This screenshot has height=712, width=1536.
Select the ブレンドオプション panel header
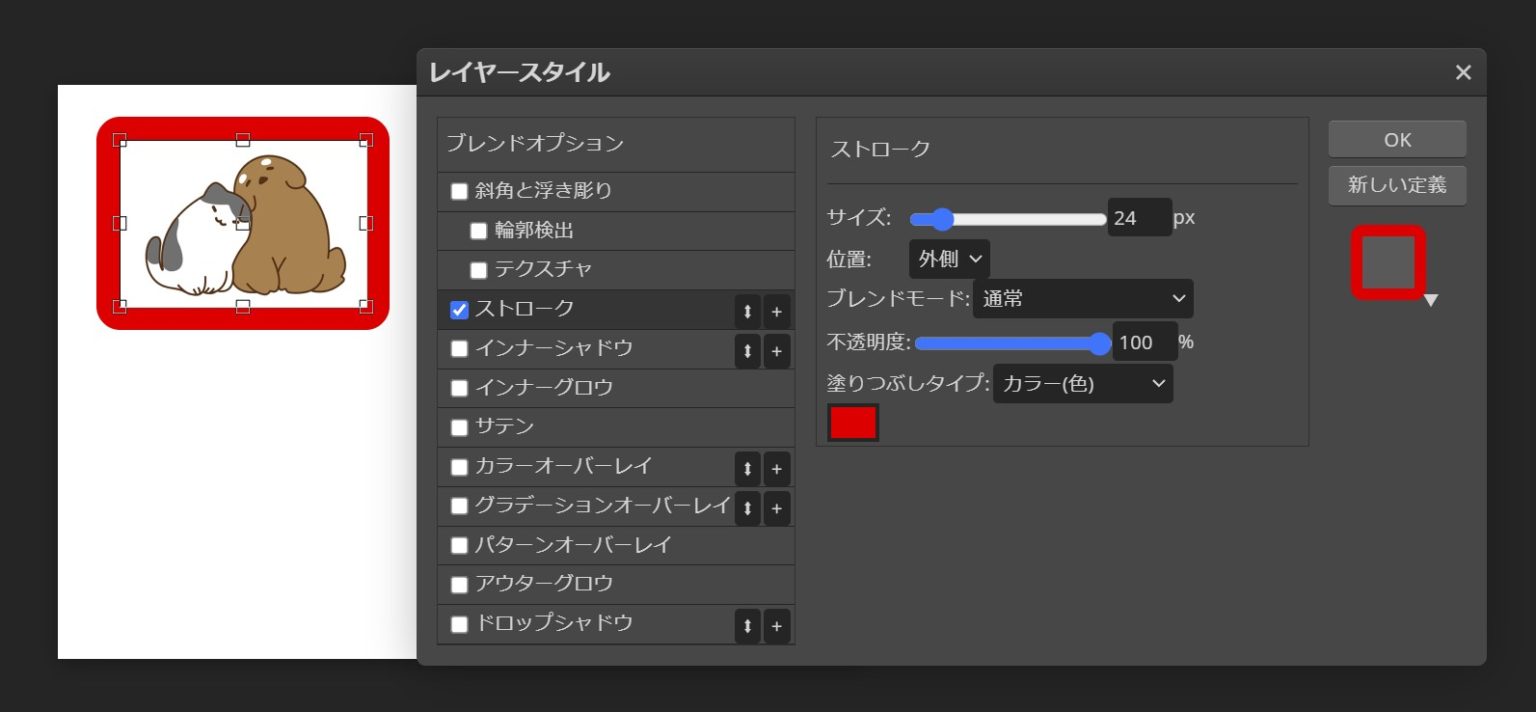click(530, 144)
